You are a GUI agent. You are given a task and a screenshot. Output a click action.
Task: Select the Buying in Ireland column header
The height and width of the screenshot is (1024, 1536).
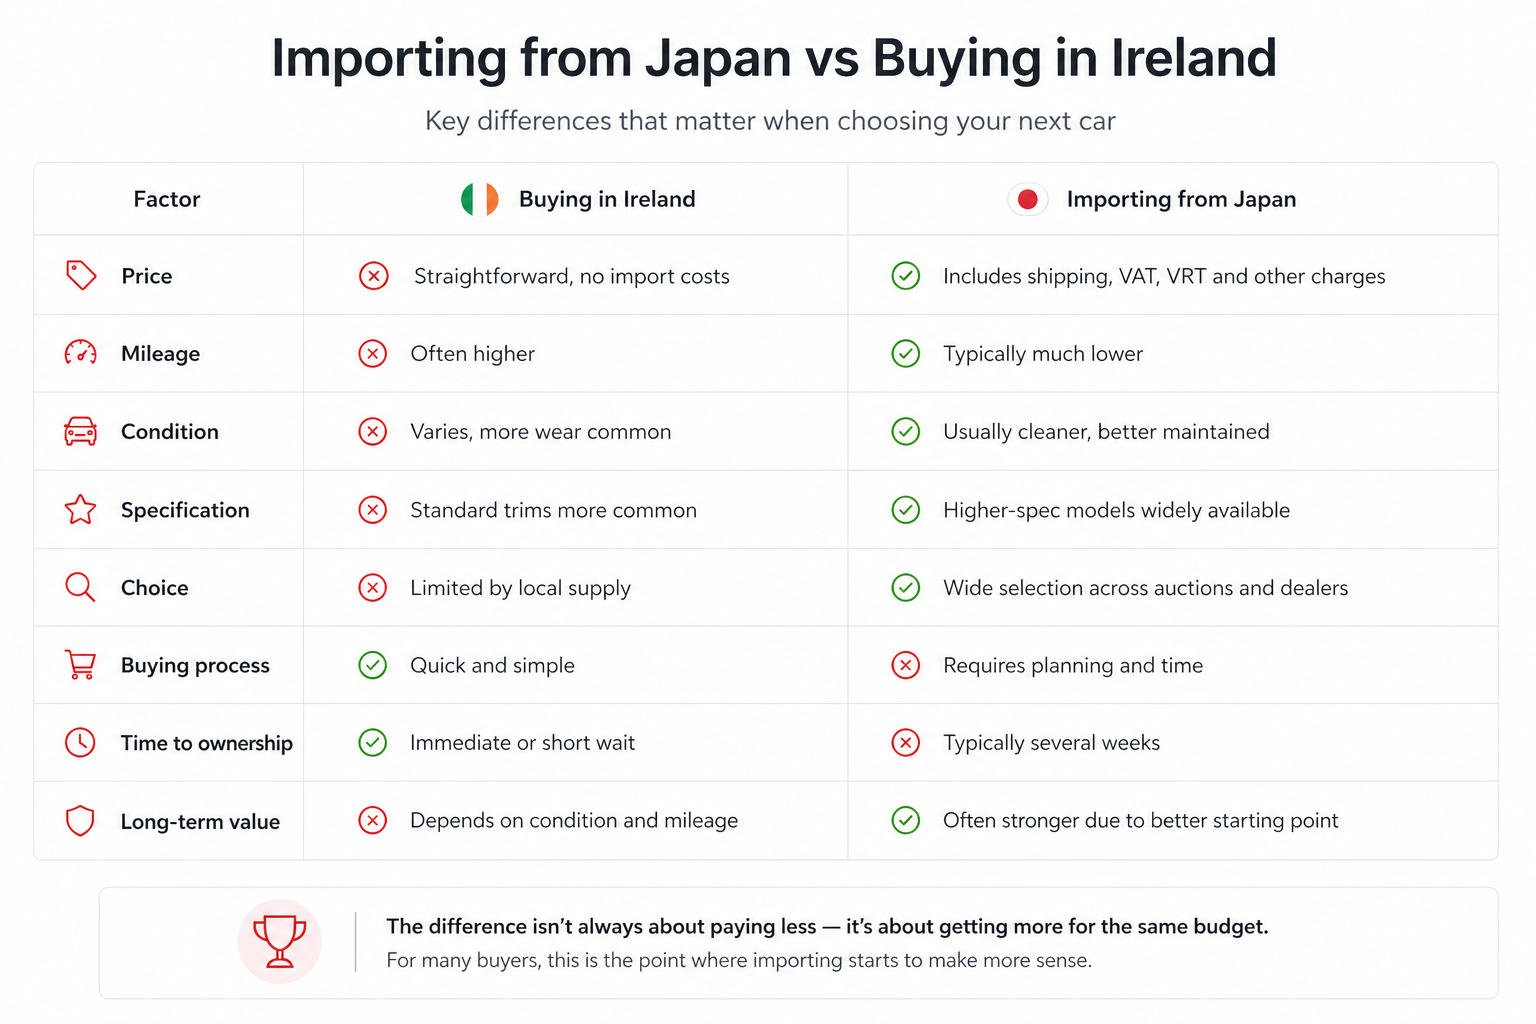click(x=606, y=199)
